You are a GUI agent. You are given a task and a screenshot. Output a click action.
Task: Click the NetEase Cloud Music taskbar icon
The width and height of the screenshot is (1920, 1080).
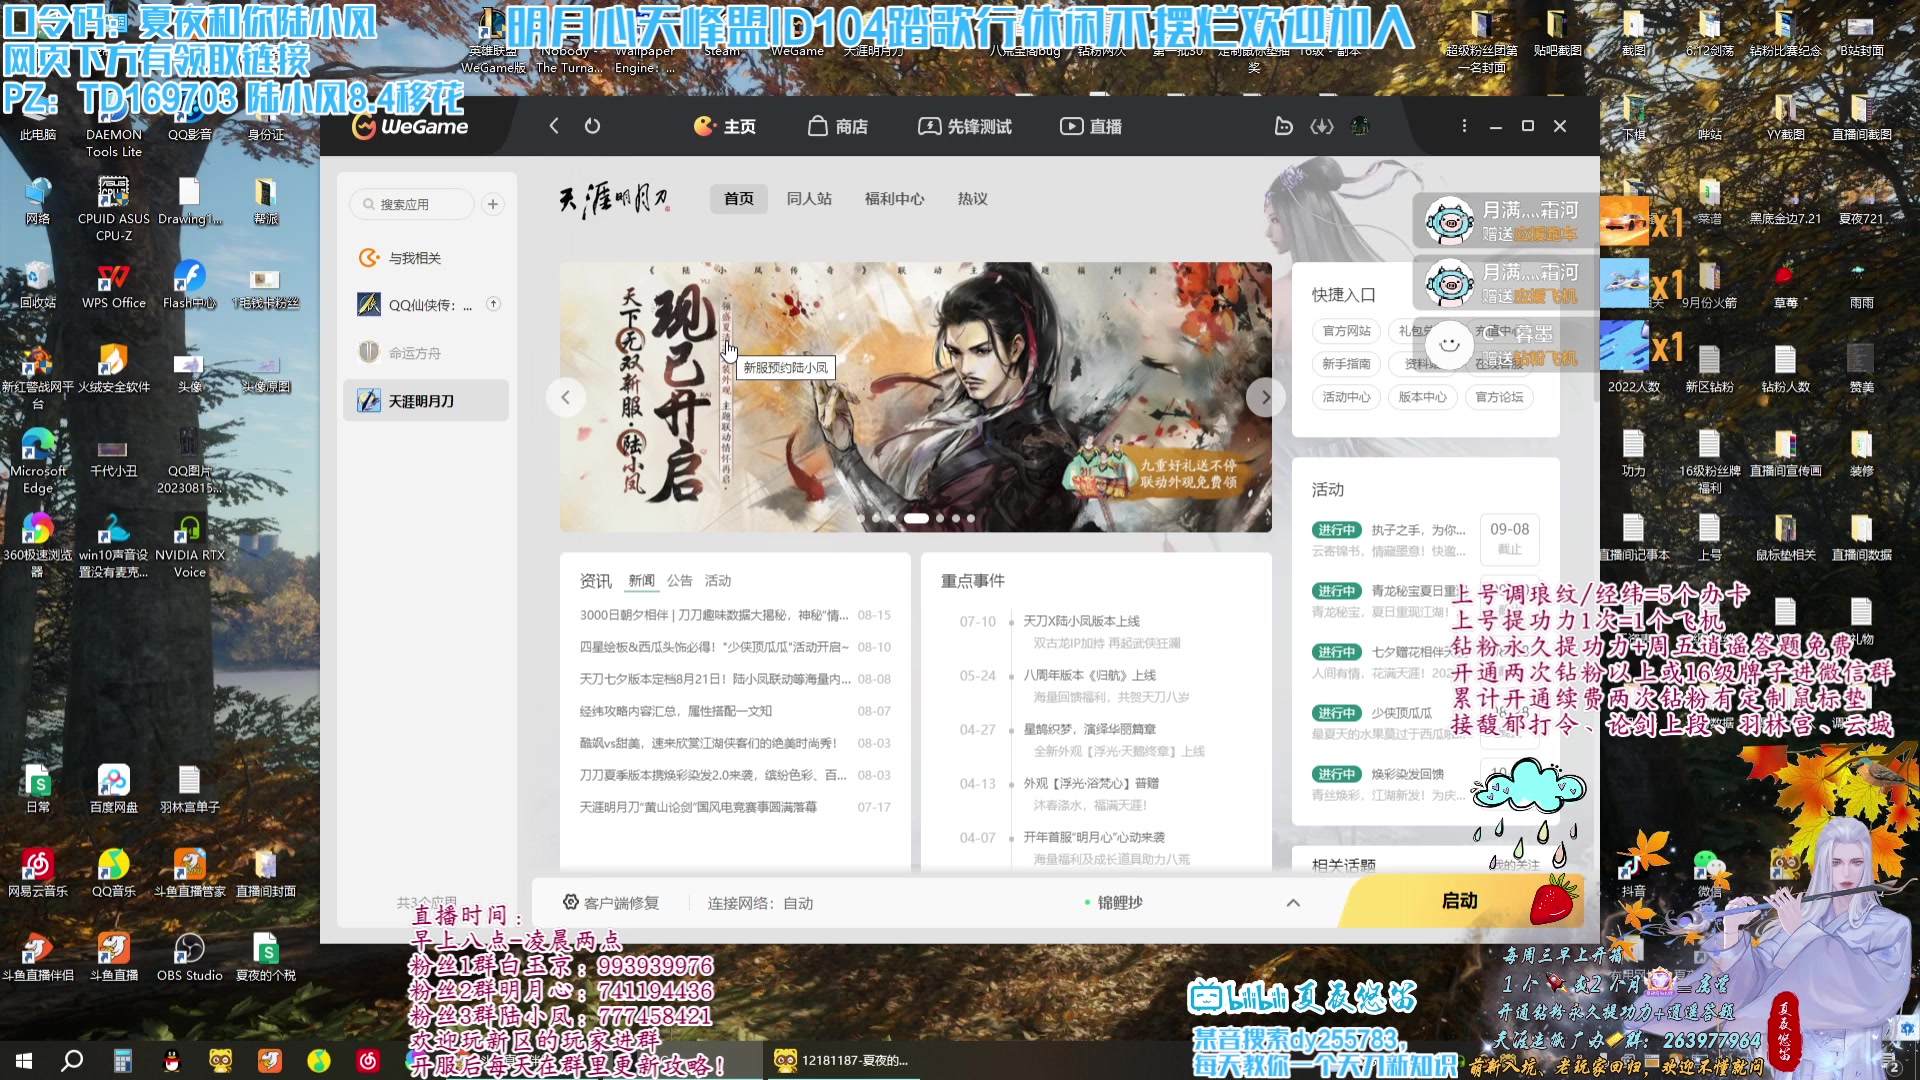(368, 1060)
